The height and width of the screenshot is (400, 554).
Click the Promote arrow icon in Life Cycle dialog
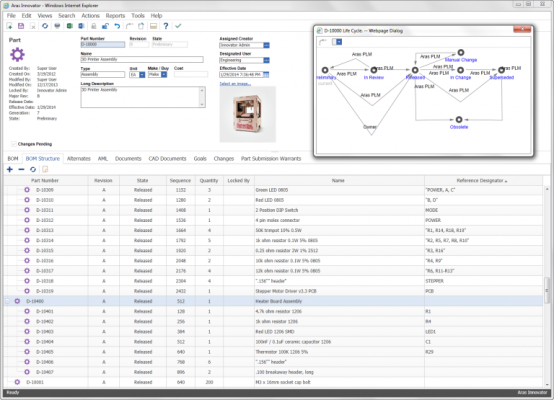323,42
